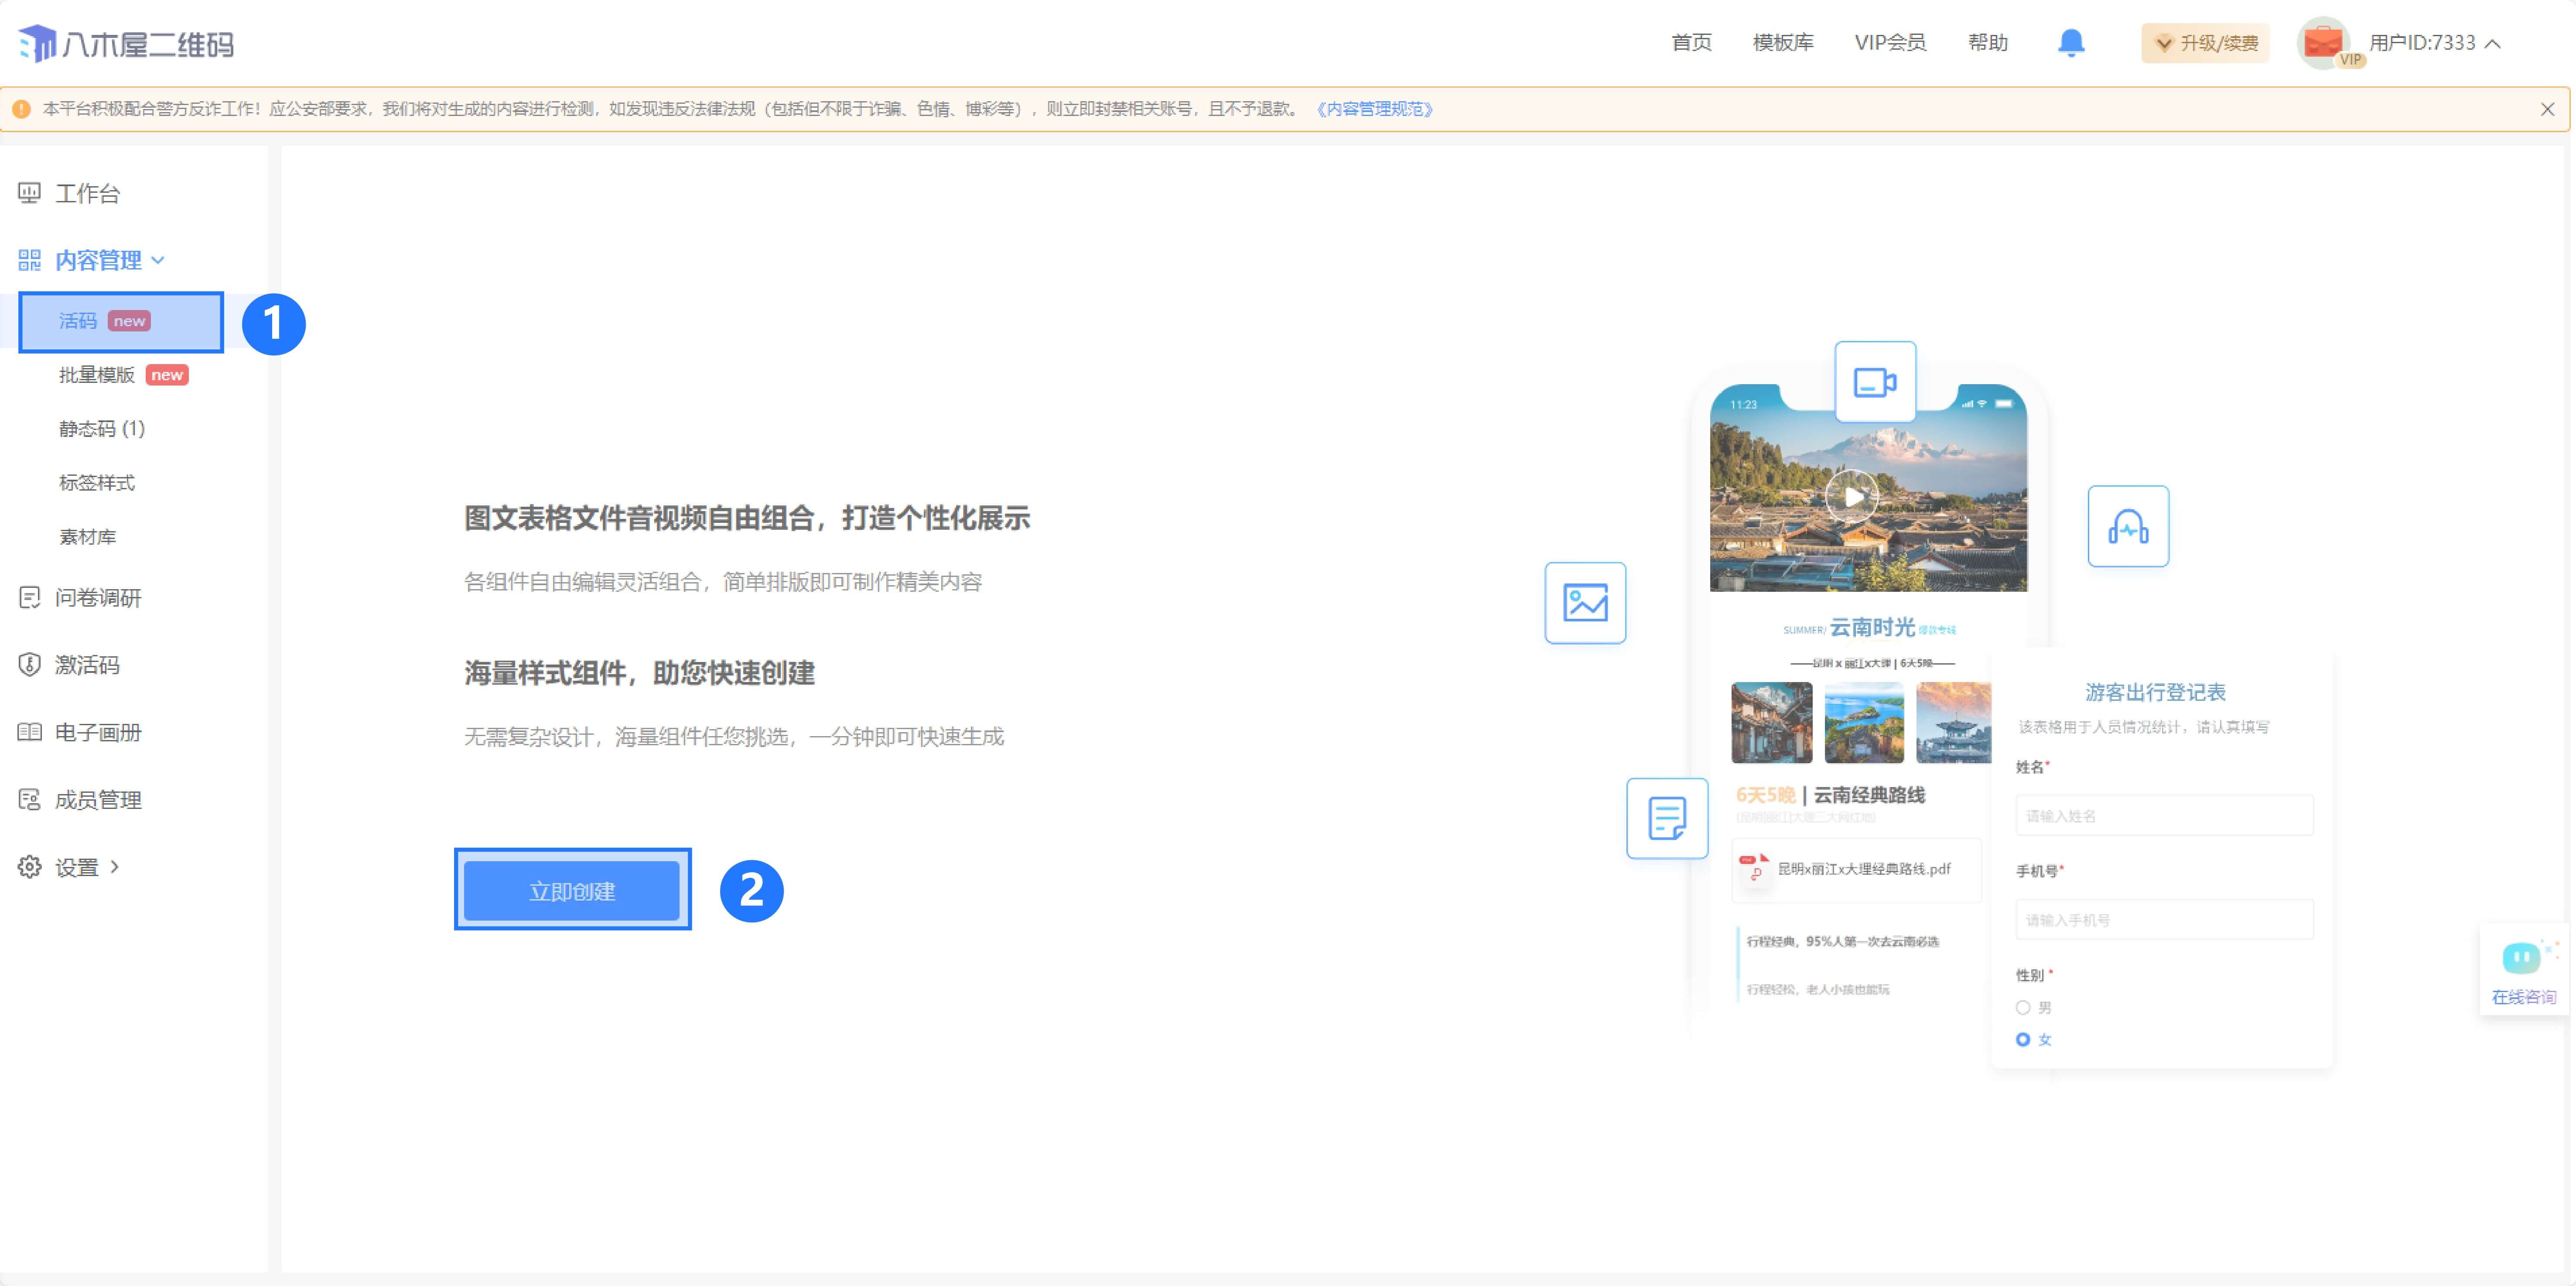This screenshot has height=1286, width=2576.
Task: Collapse the 内容管理 sidebar section
Action: 98,260
